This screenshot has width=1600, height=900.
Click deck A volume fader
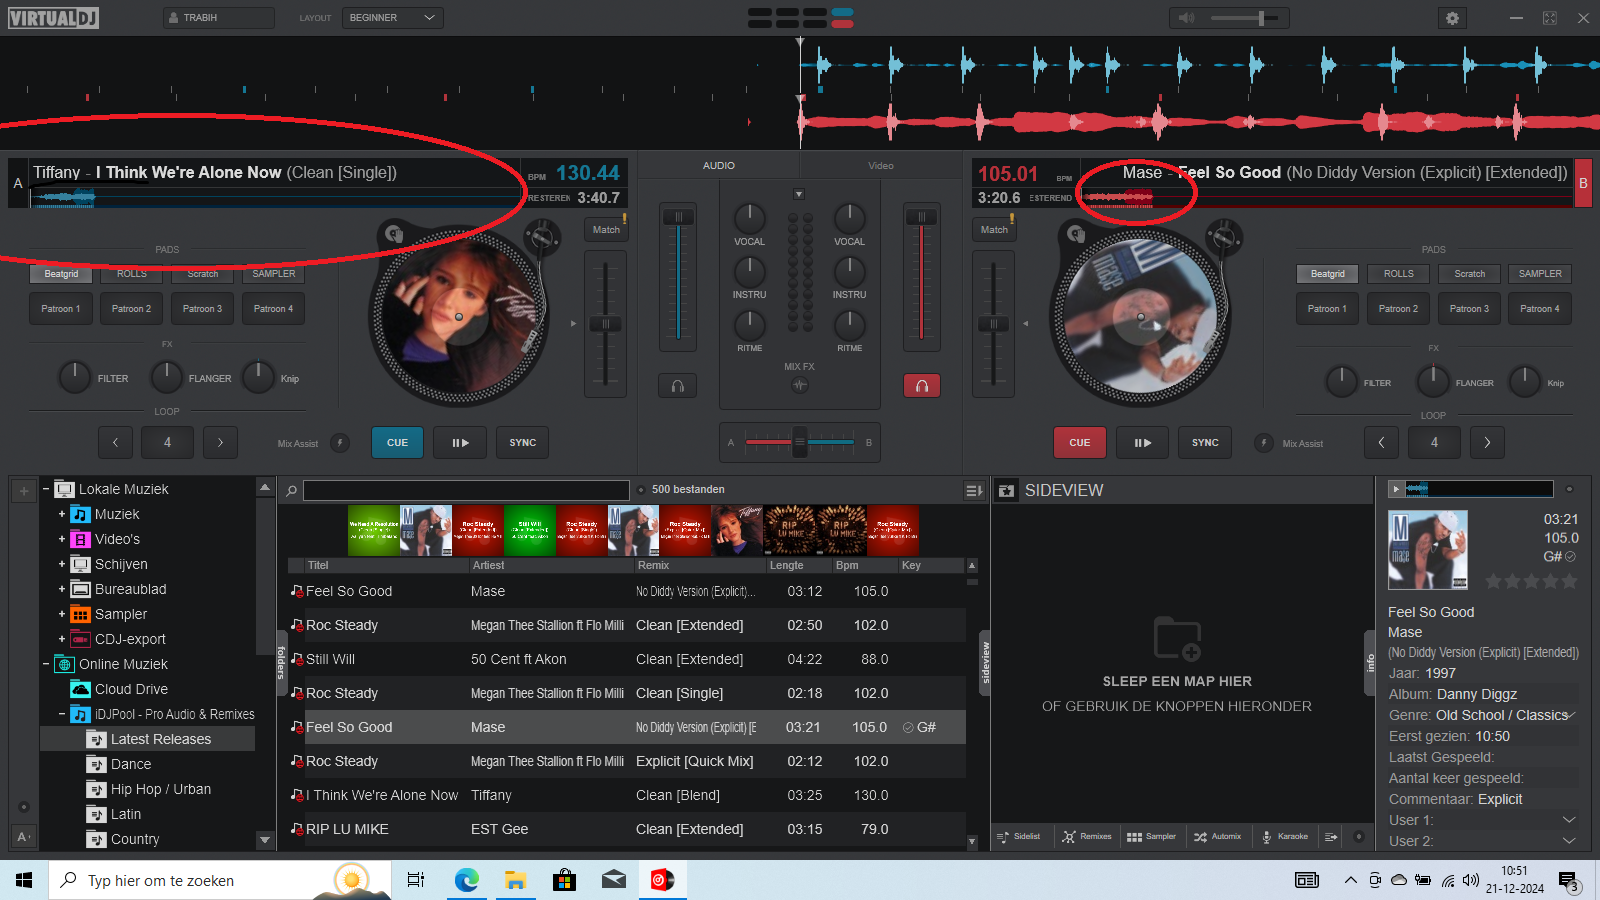point(678,275)
